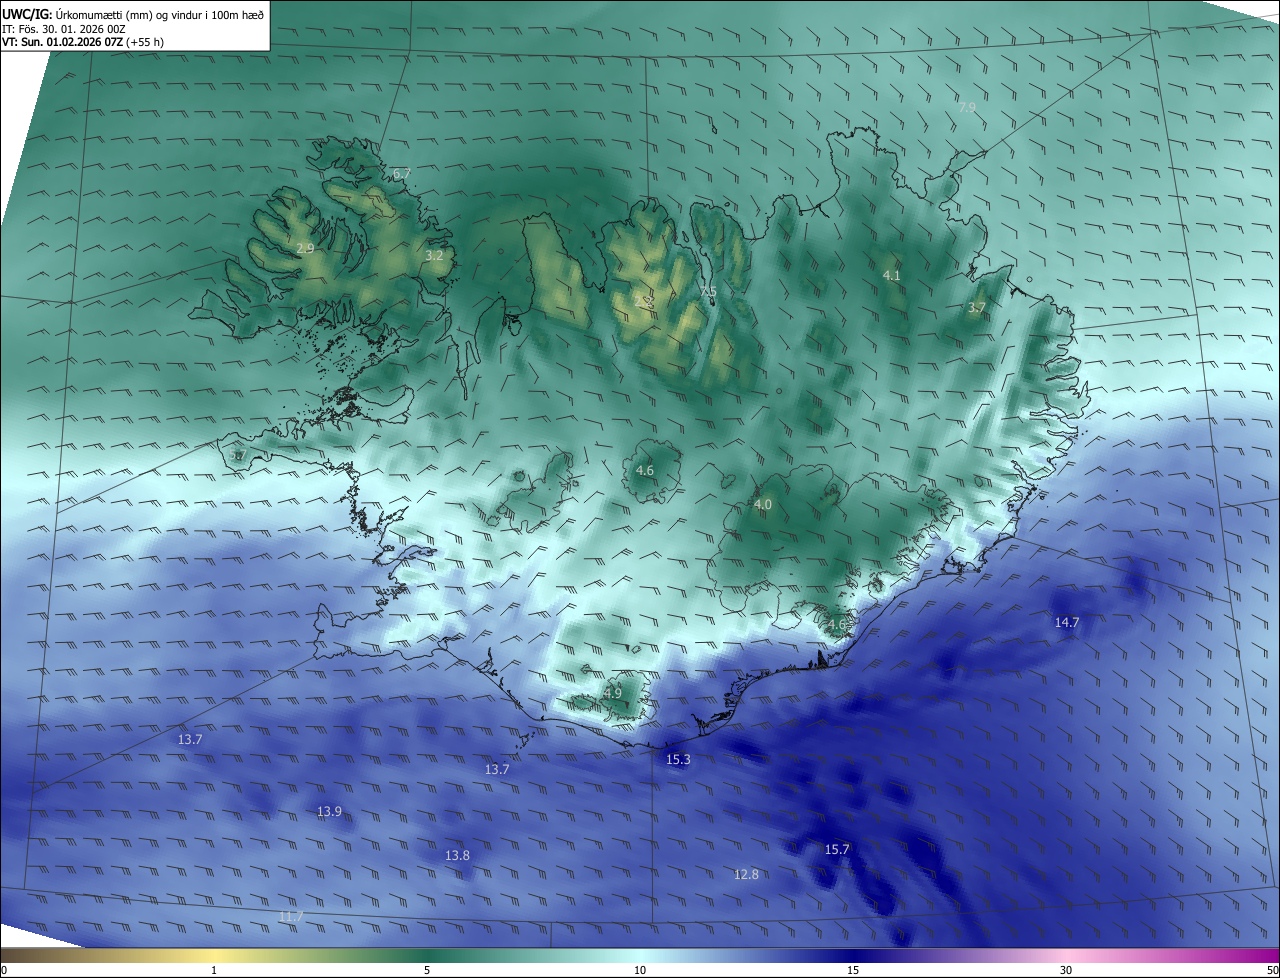This screenshot has height=978, width=1280.
Task: Click the 2.9 value over the Westfjords
Action: click(306, 248)
